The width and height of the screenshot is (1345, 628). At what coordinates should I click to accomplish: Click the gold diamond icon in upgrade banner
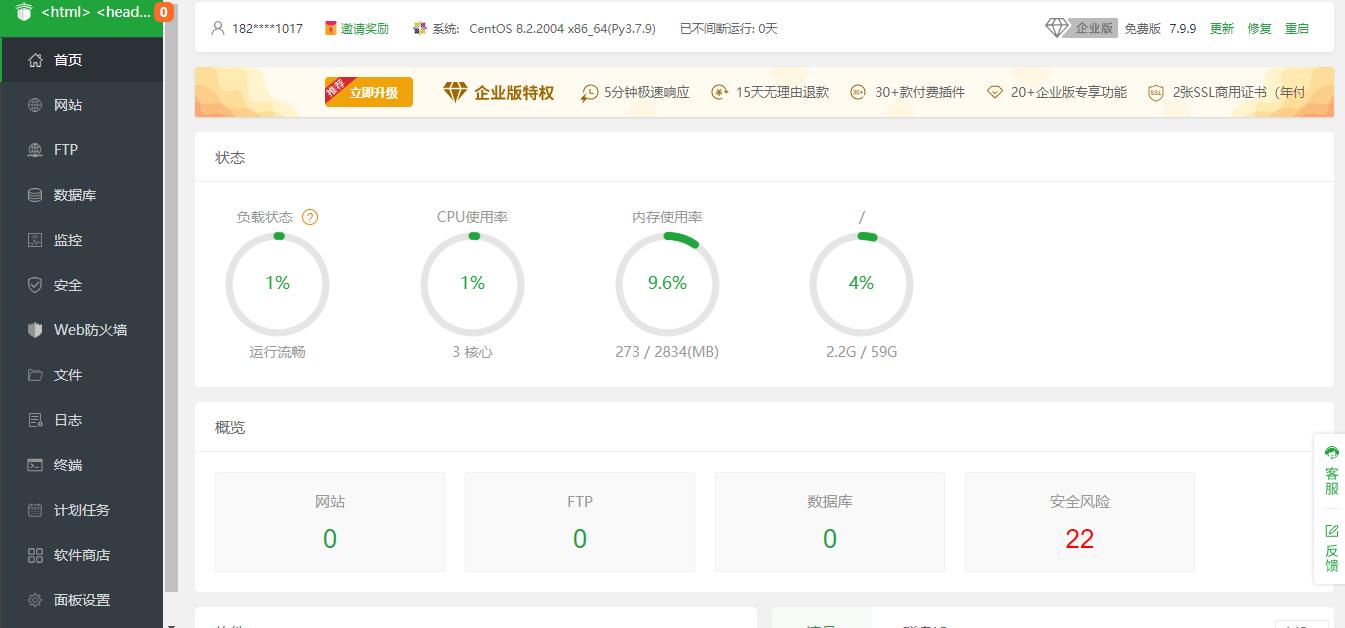[455, 92]
